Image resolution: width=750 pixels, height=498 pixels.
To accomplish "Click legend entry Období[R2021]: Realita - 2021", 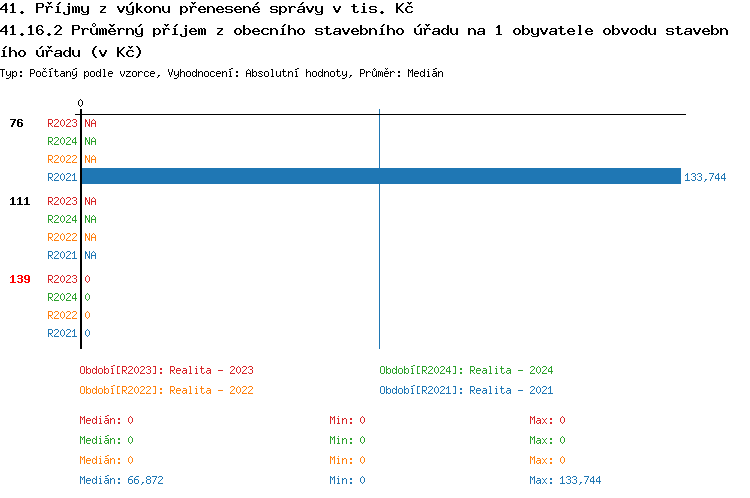I will [x=466, y=390].
